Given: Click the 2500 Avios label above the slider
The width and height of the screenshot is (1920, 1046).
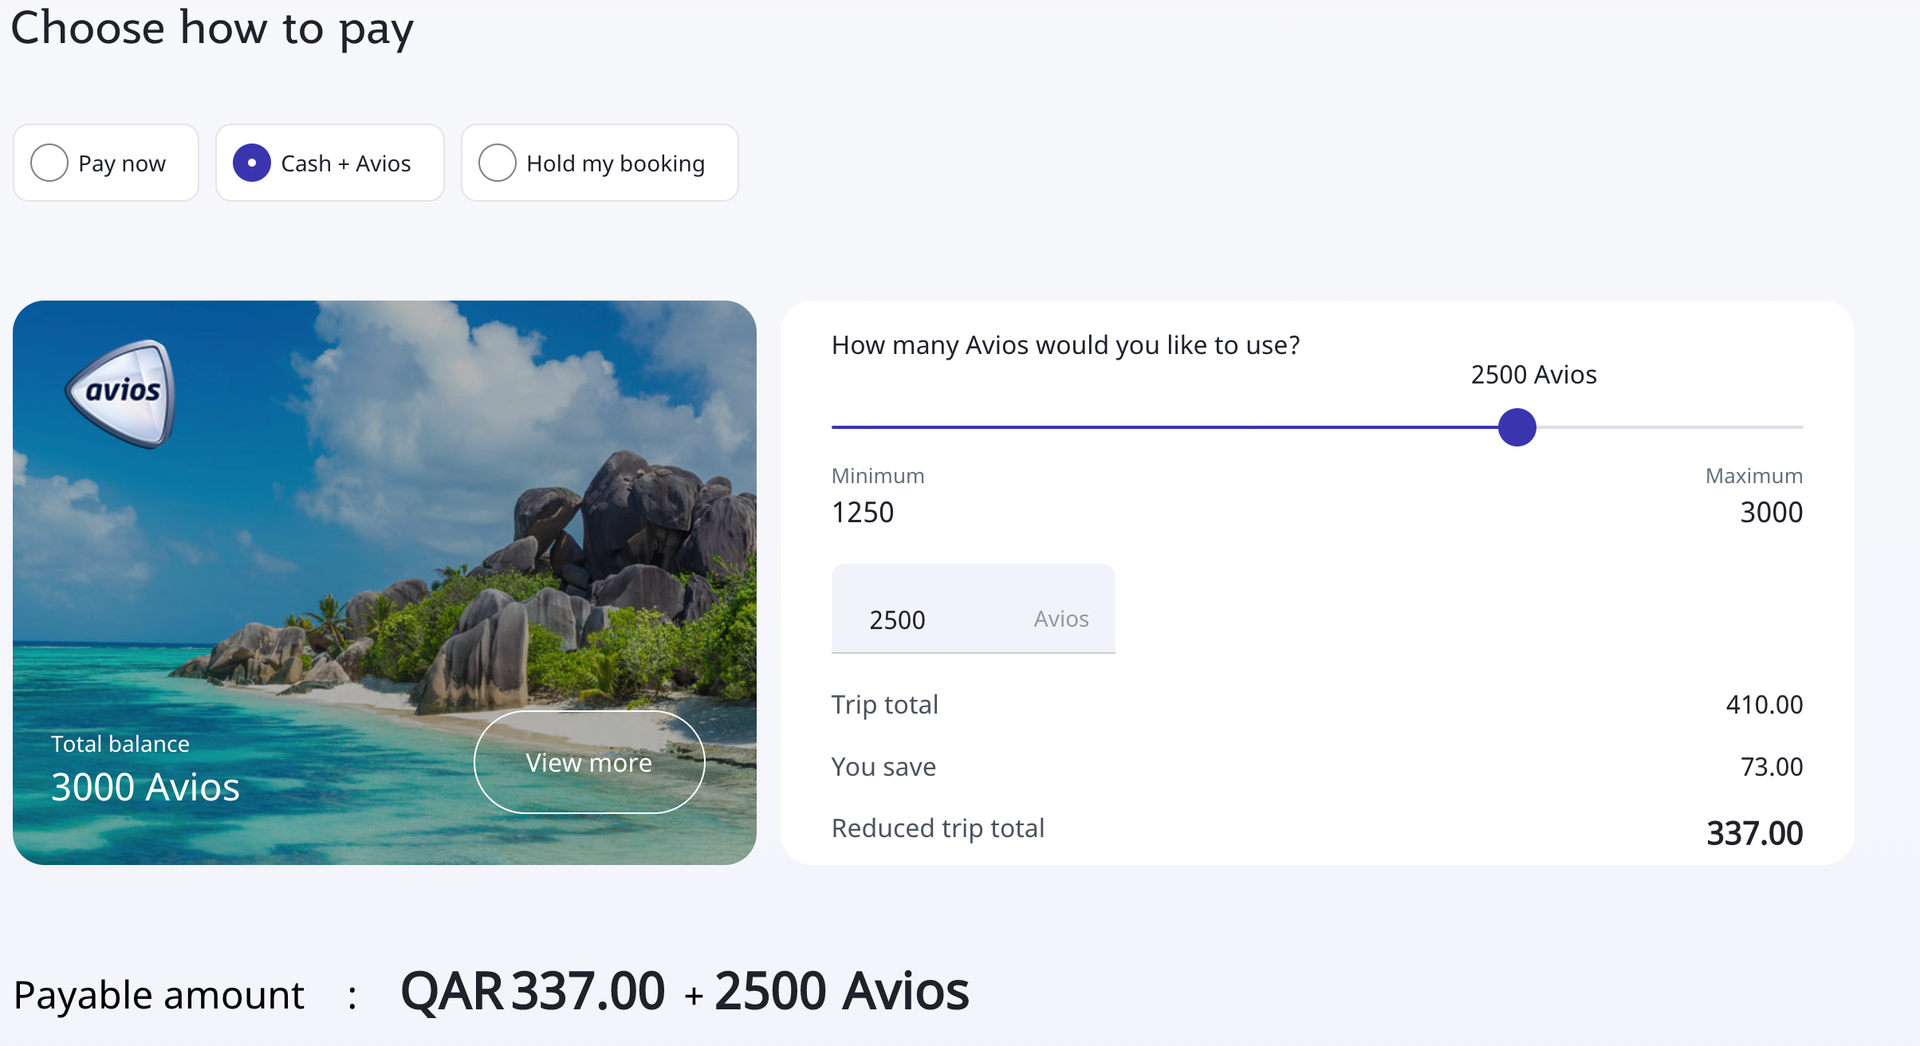Looking at the screenshot, I should pyautogui.click(x=1533, y=374).
